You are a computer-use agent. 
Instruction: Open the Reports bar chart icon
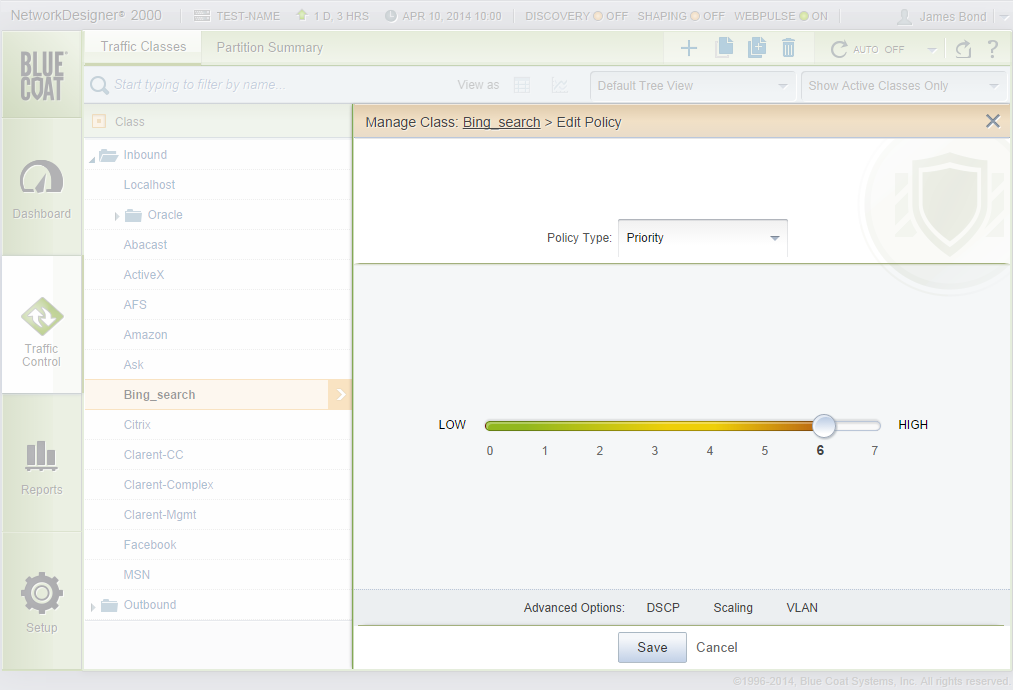[41, 455]
